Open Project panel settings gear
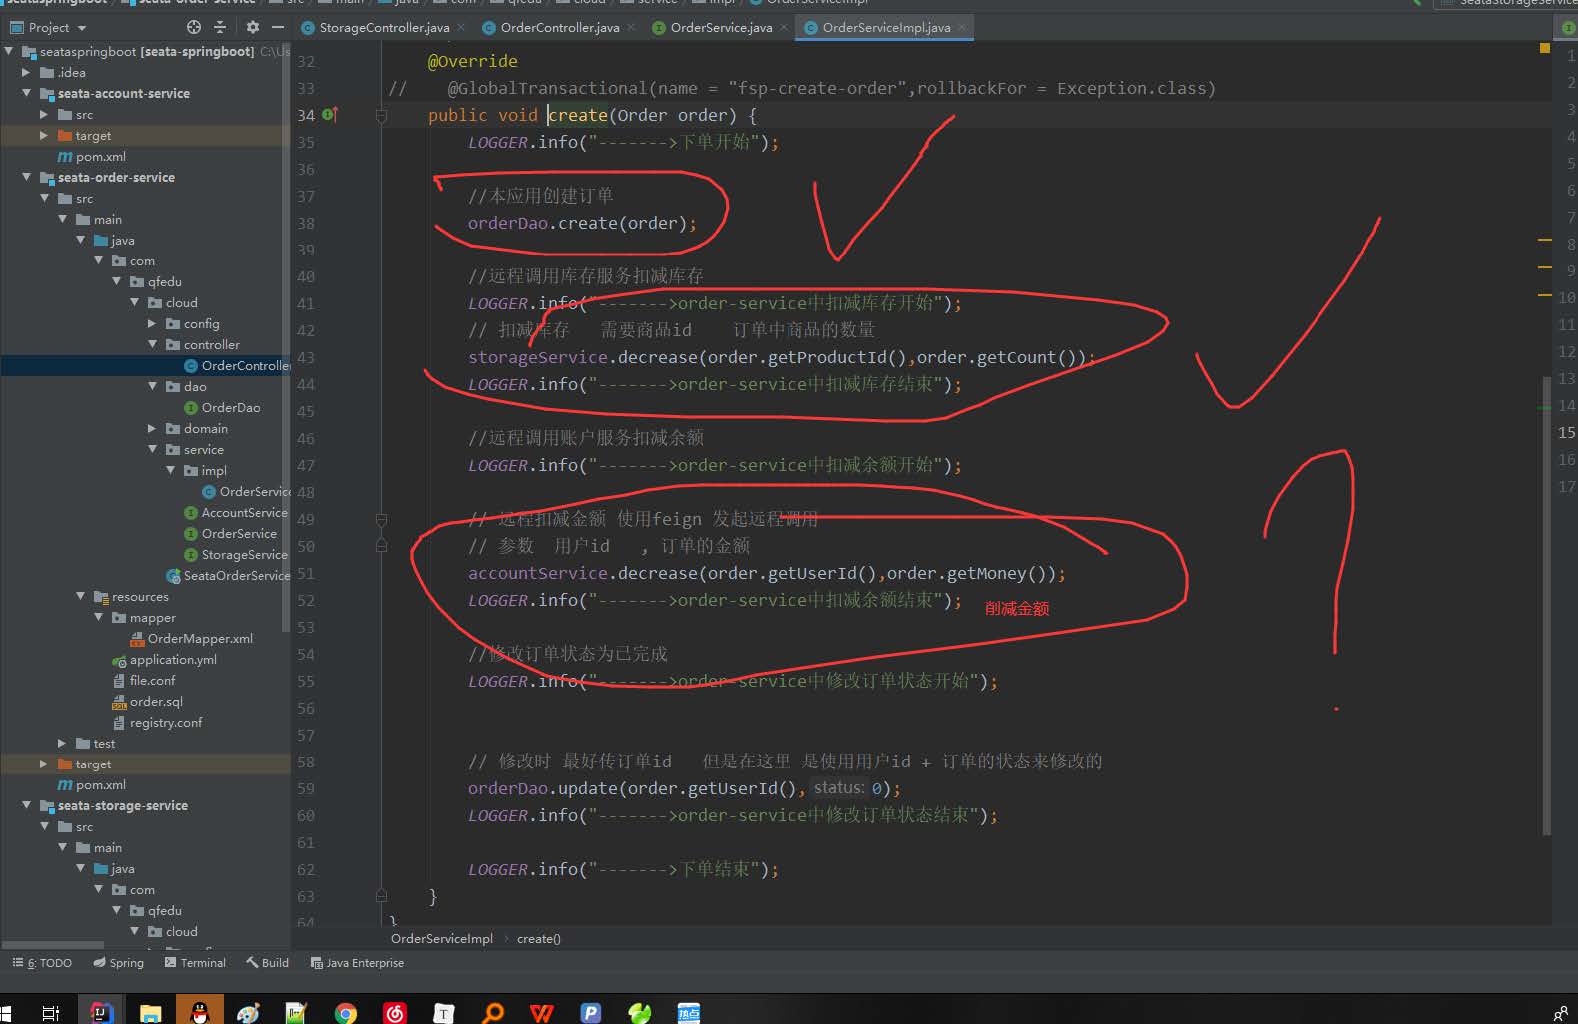Image resolution: width=1578 pixels, height=1024 pixels. [x=252, y=27]
